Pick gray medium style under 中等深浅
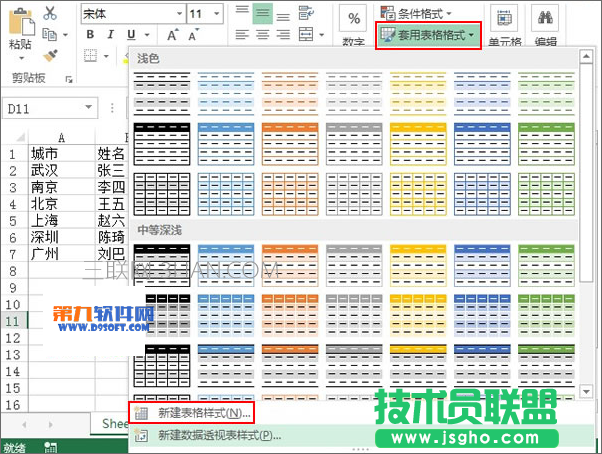The height and width of the screenshot is (454, 602). tap(354, 265)
